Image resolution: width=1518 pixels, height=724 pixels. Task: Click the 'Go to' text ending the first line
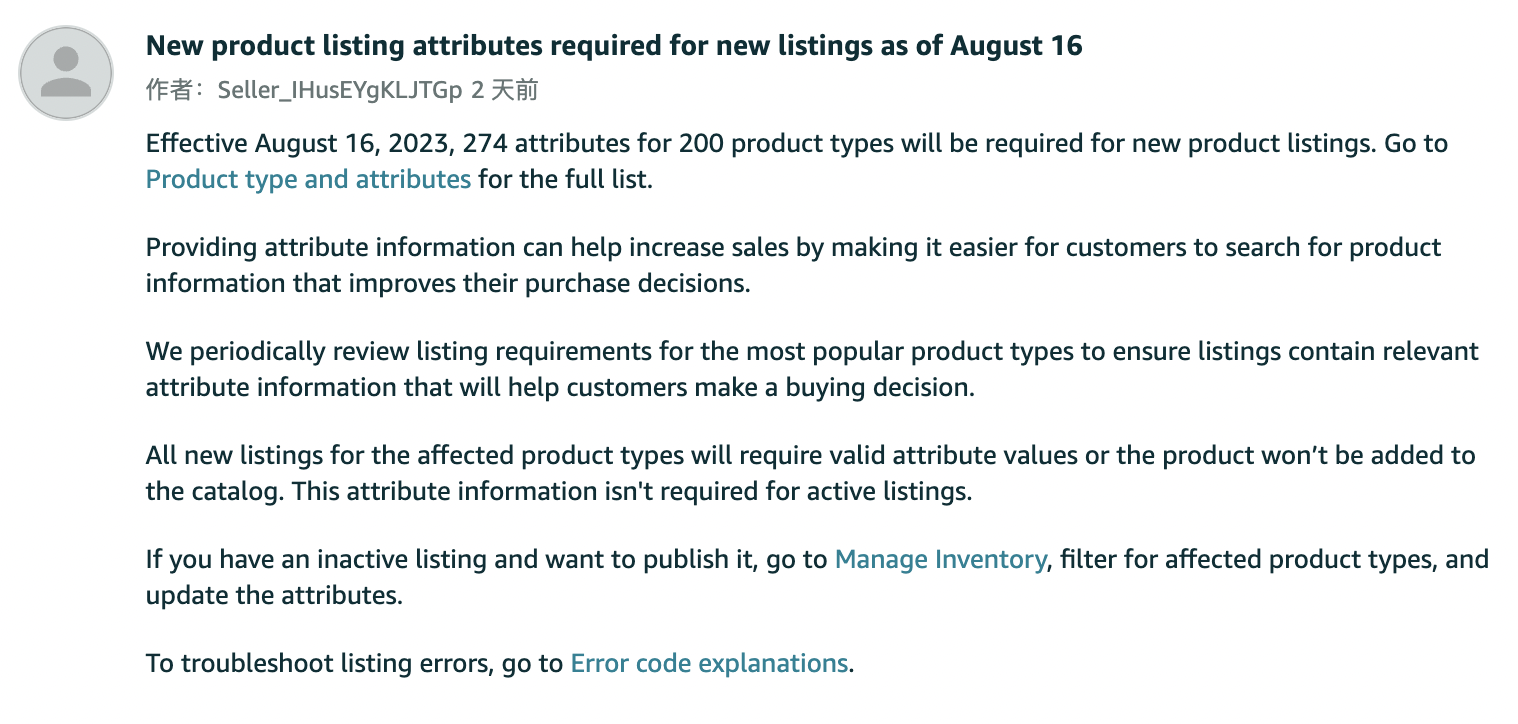click(x=1416, y=143)
